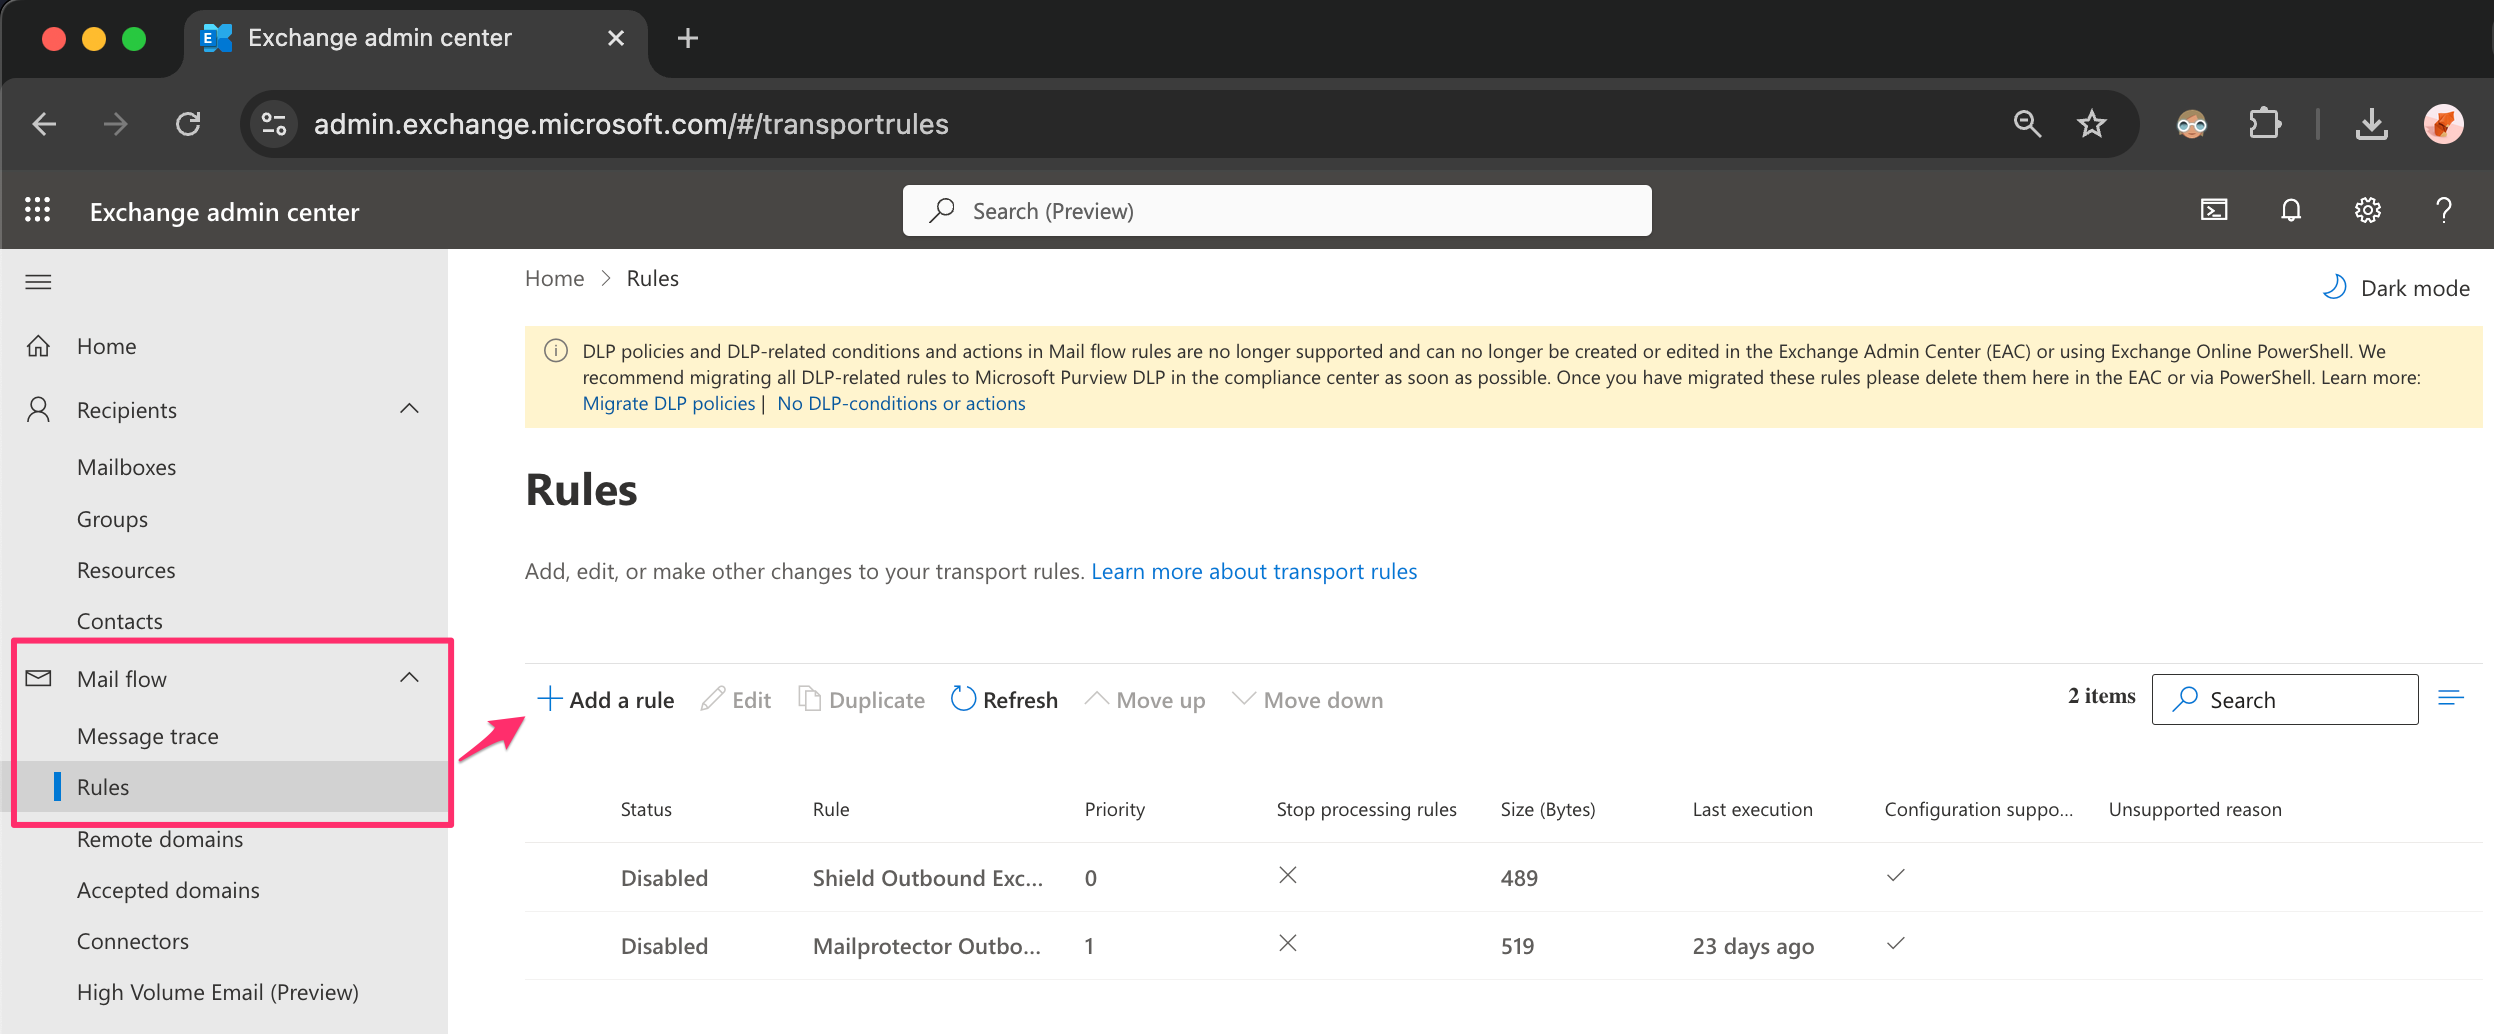Open the browser downloads icon

(x=2371, y=124)
